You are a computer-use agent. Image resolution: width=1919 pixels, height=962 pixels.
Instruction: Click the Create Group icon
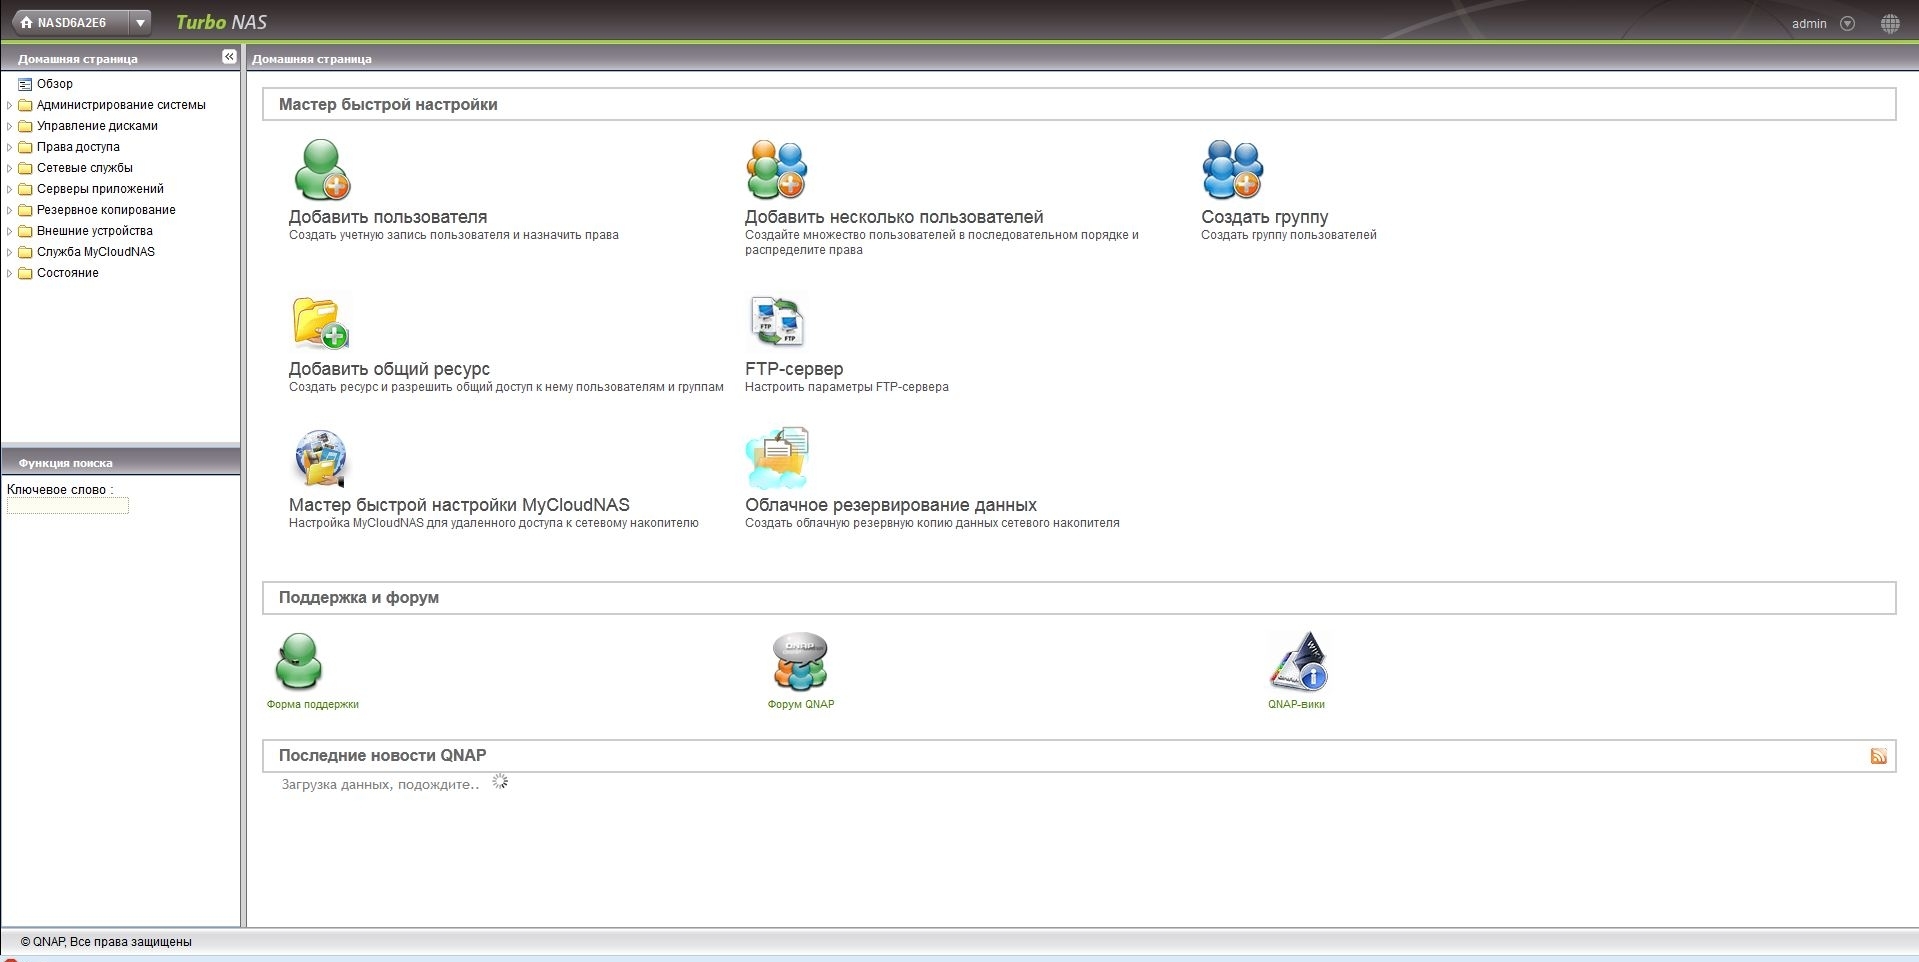click(1232, 170)
